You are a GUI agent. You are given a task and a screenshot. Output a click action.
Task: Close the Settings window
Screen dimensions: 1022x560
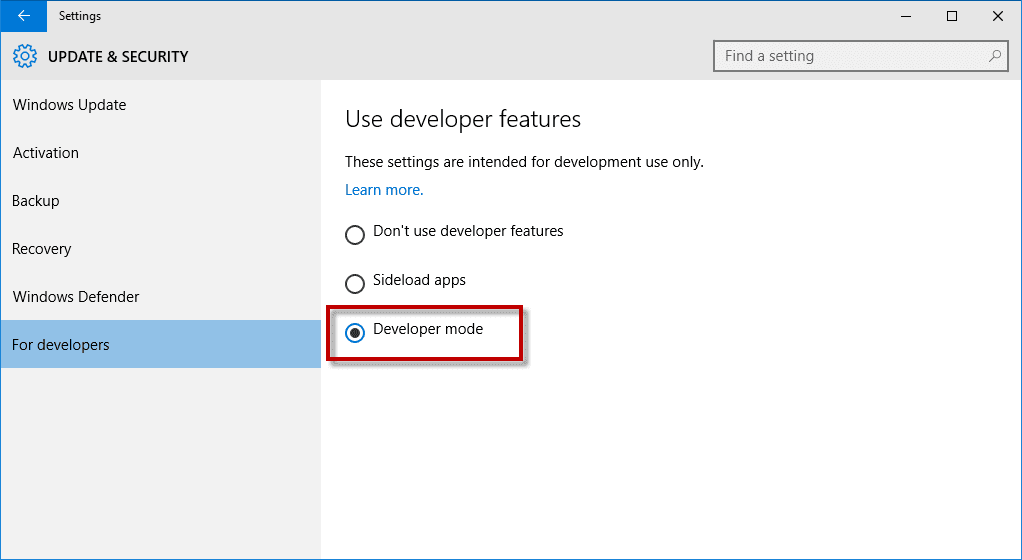pos(997,16)
